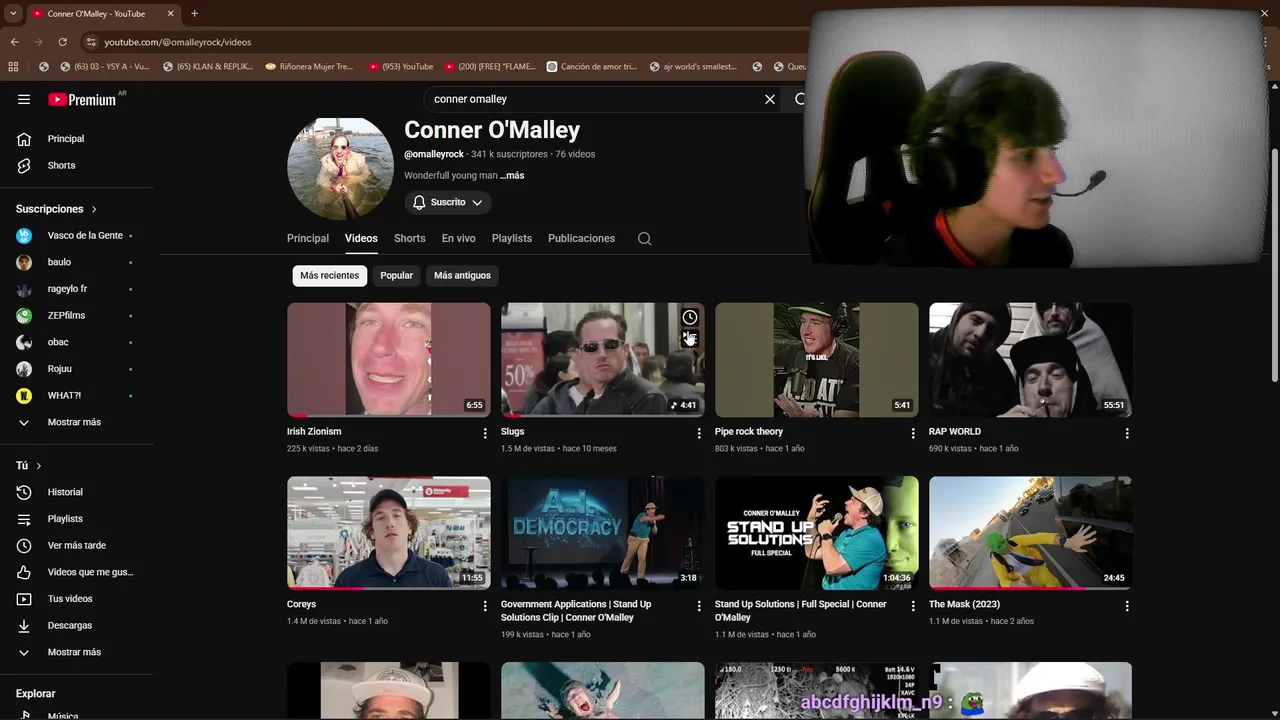1280x720 pixels.
Task: Open options menu for Coreys video
Action: pyautogui.click(x=485, y=606)
